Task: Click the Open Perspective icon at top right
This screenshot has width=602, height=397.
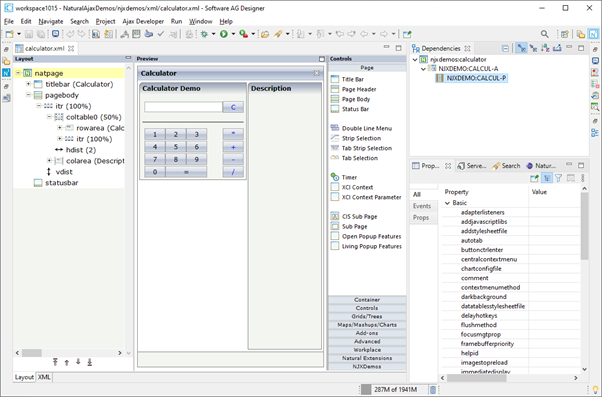Action: [x=564, y=34]
